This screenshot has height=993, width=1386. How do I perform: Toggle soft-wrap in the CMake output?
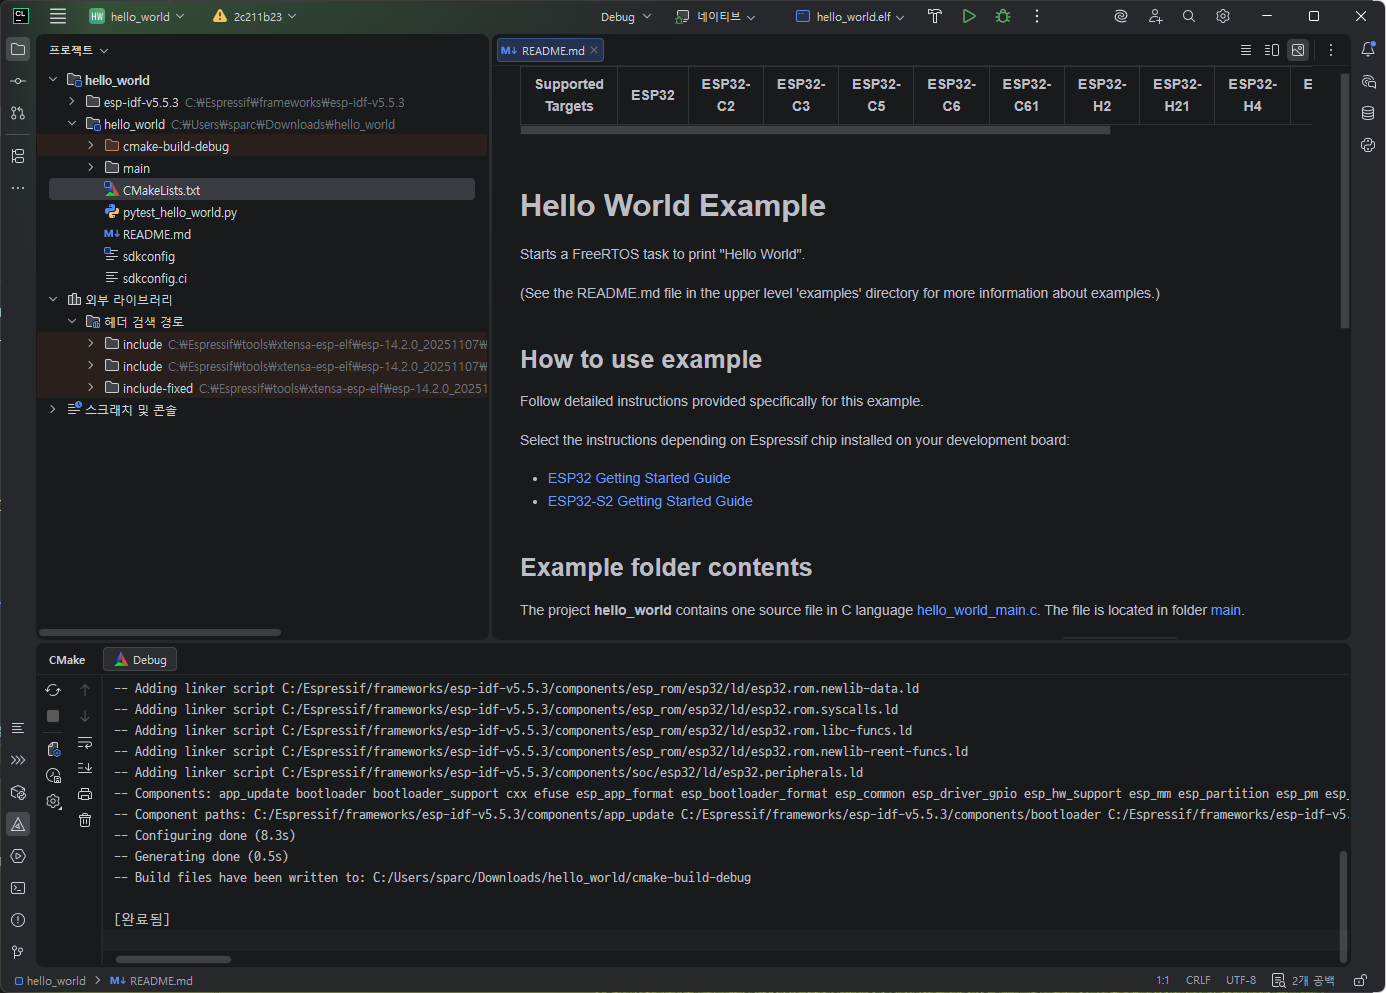[85, 743]
